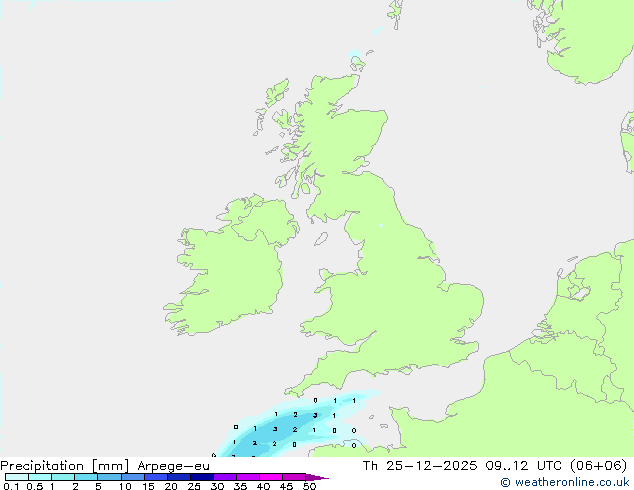
Task: Click the legend label '50'
Action: (x=309, y=486)
